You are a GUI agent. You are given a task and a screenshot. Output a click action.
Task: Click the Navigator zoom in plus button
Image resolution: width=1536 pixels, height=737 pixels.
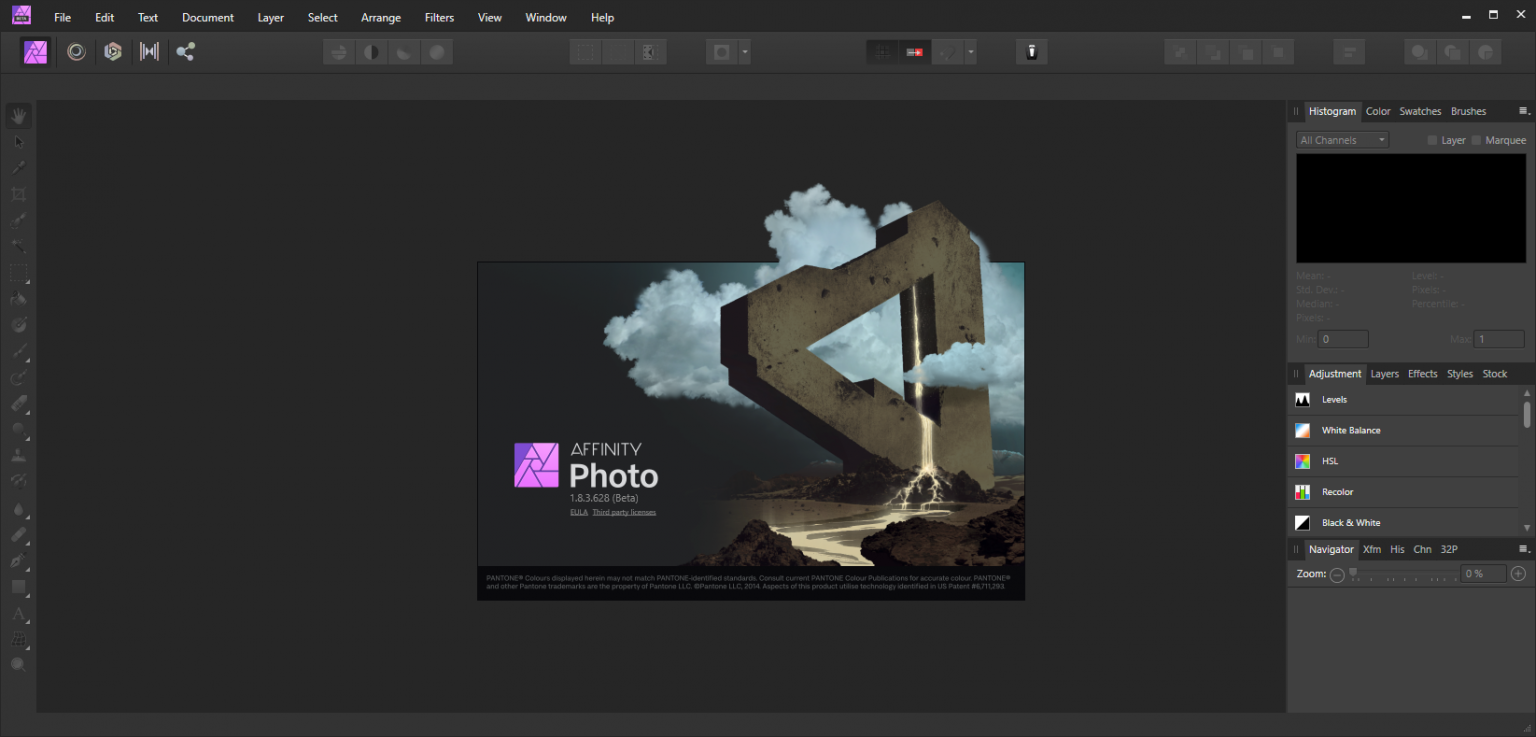pos(1518,574)
